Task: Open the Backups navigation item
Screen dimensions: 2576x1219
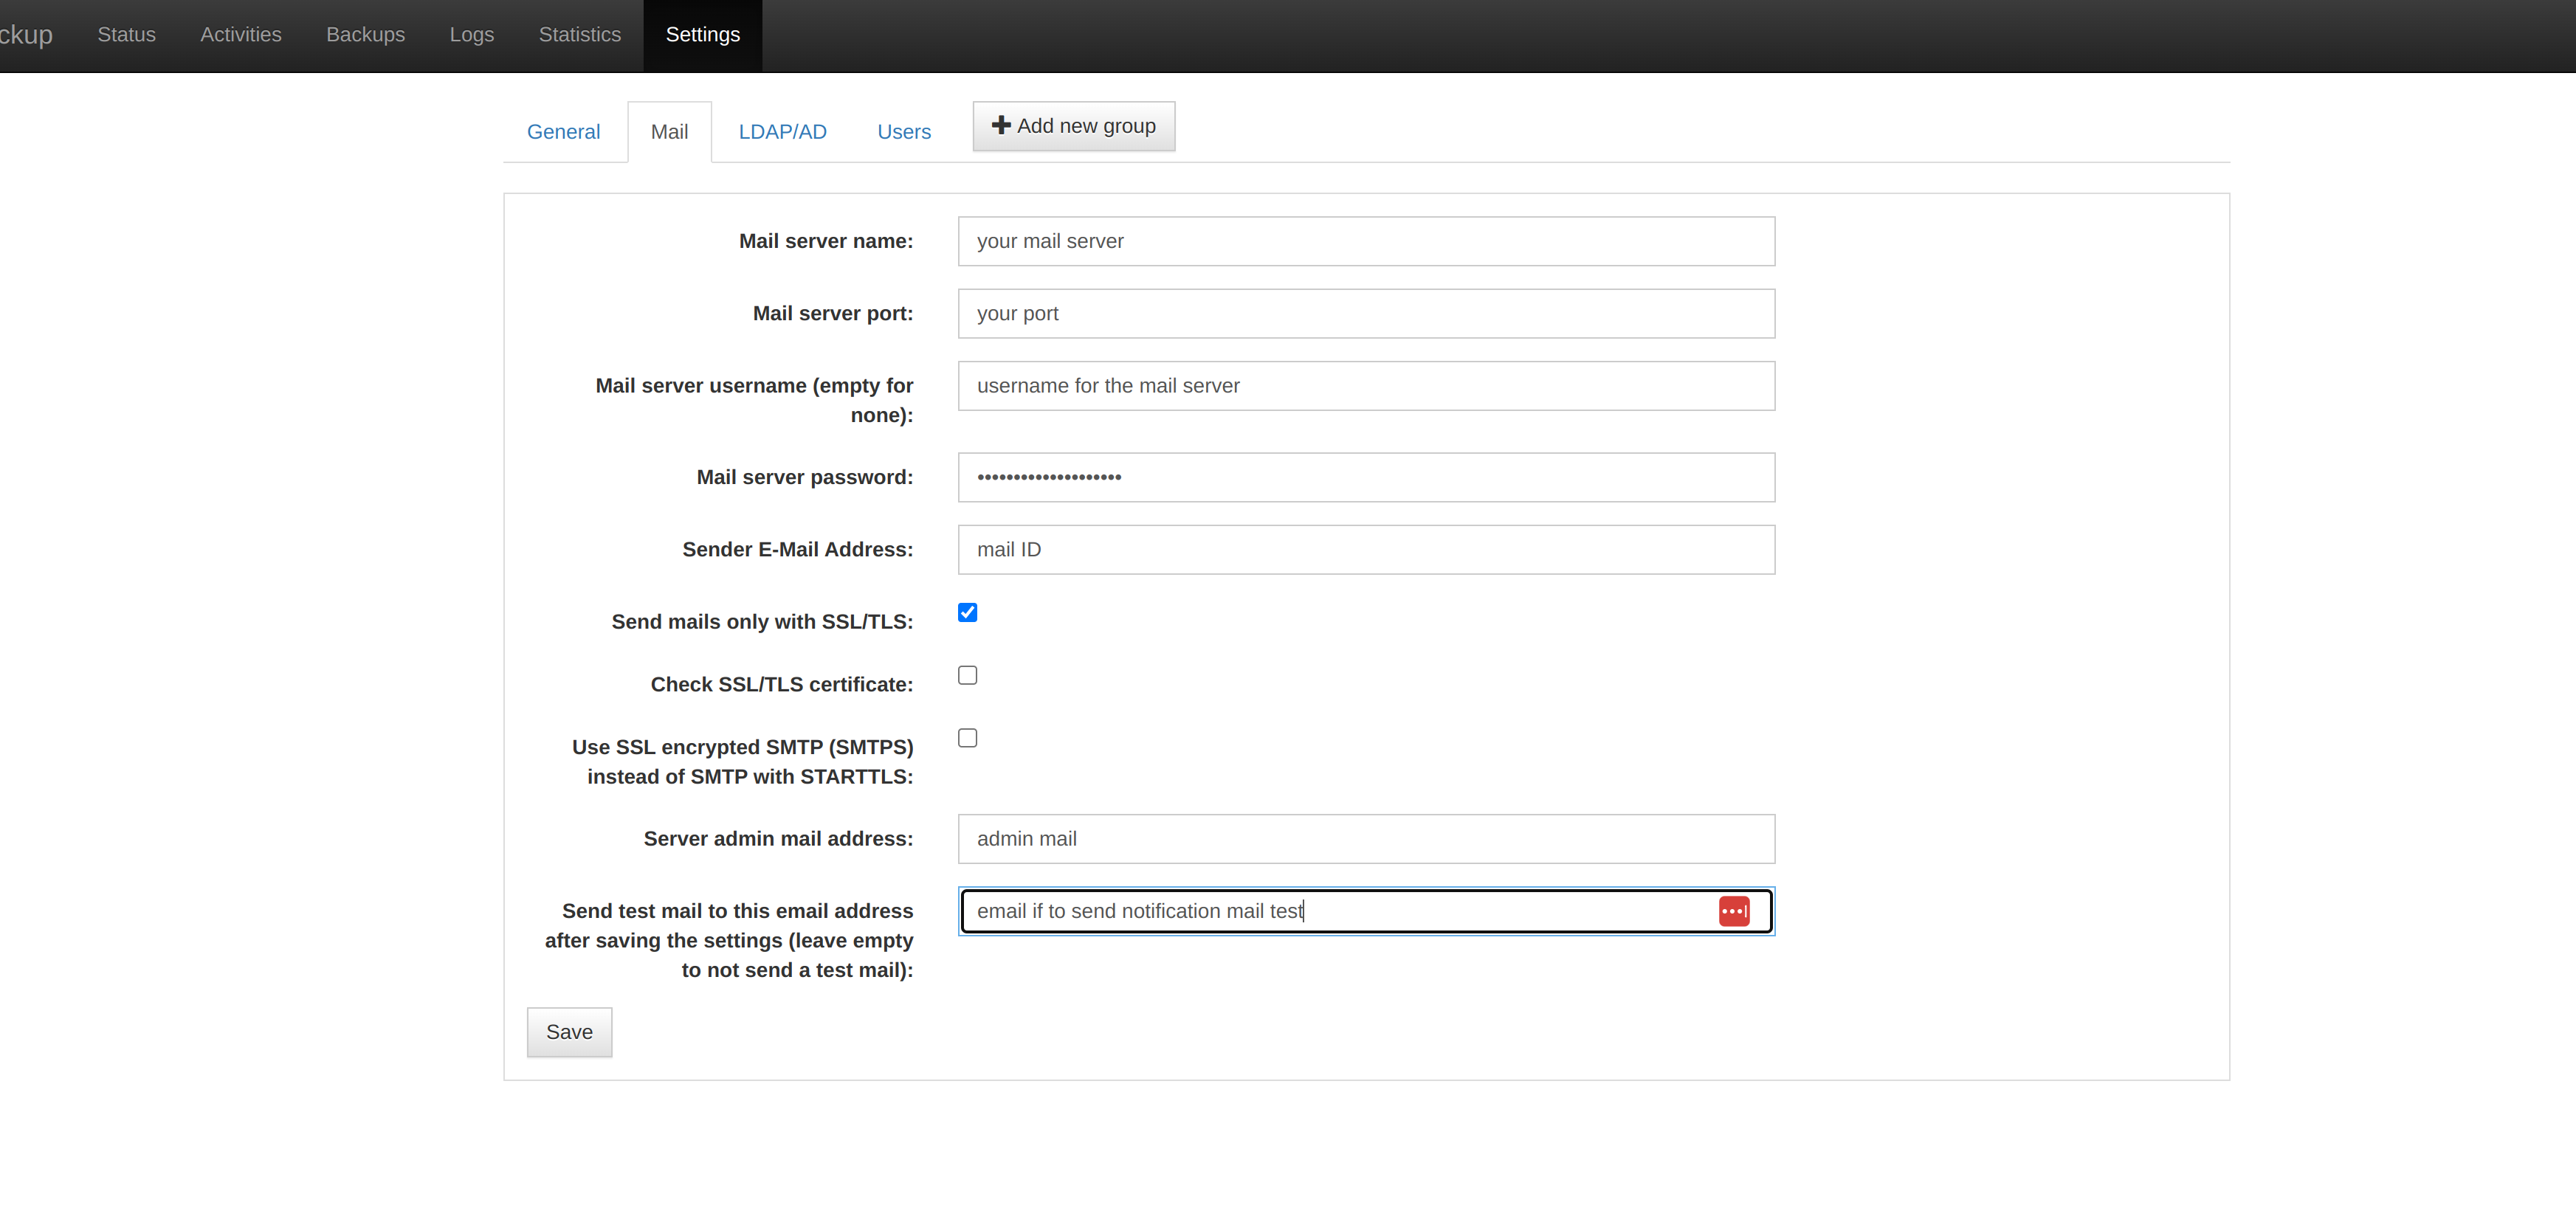Action: [365, 35]
